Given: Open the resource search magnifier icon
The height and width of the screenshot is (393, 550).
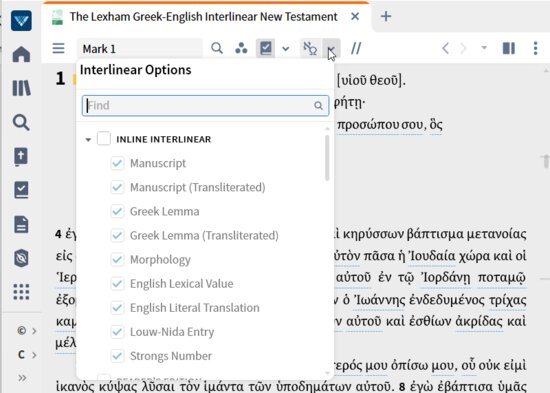Looking at the screenshot, I should pos(217,48).
